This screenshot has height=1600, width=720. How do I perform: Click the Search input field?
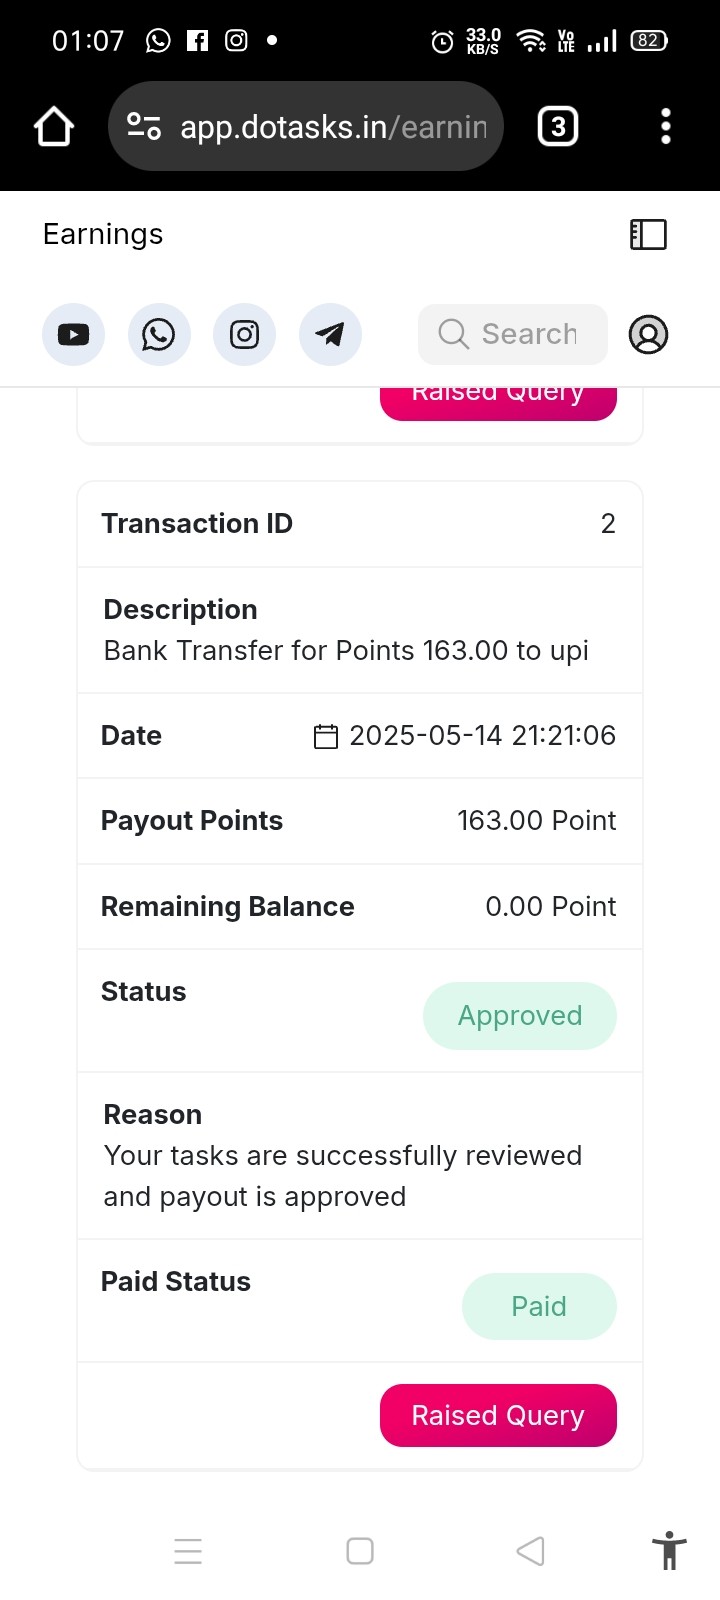[512, 334]
